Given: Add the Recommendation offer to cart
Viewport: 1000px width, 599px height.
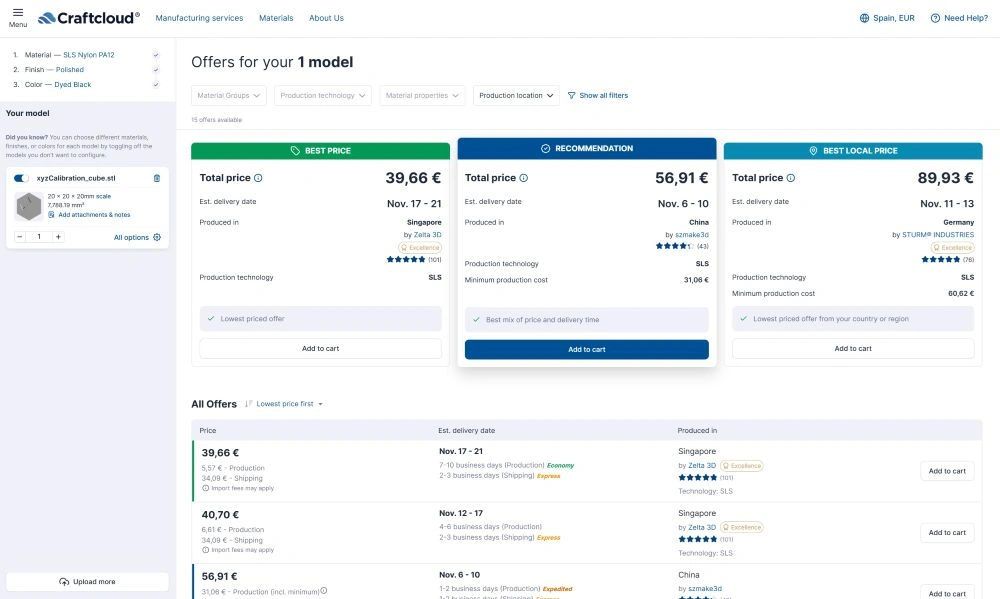Looking at the screenshot, I should click(586, 350).
